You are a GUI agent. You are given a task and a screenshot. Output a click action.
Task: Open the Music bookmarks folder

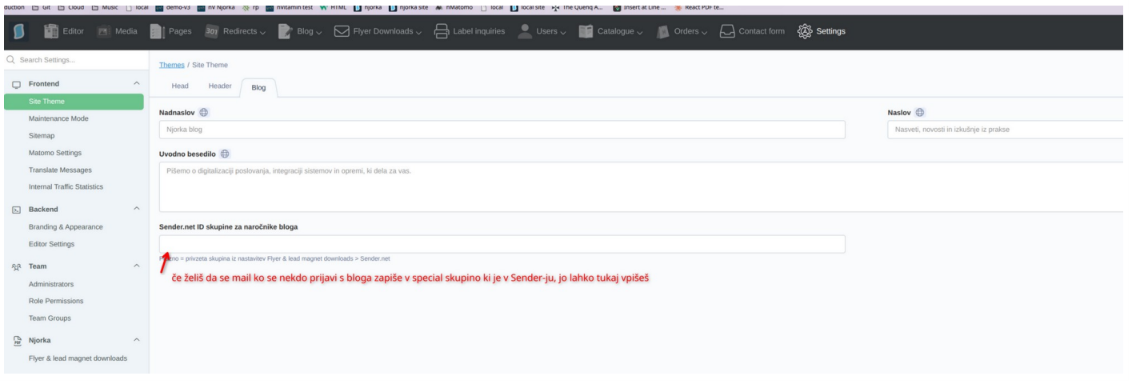click(x=104, y=7)
